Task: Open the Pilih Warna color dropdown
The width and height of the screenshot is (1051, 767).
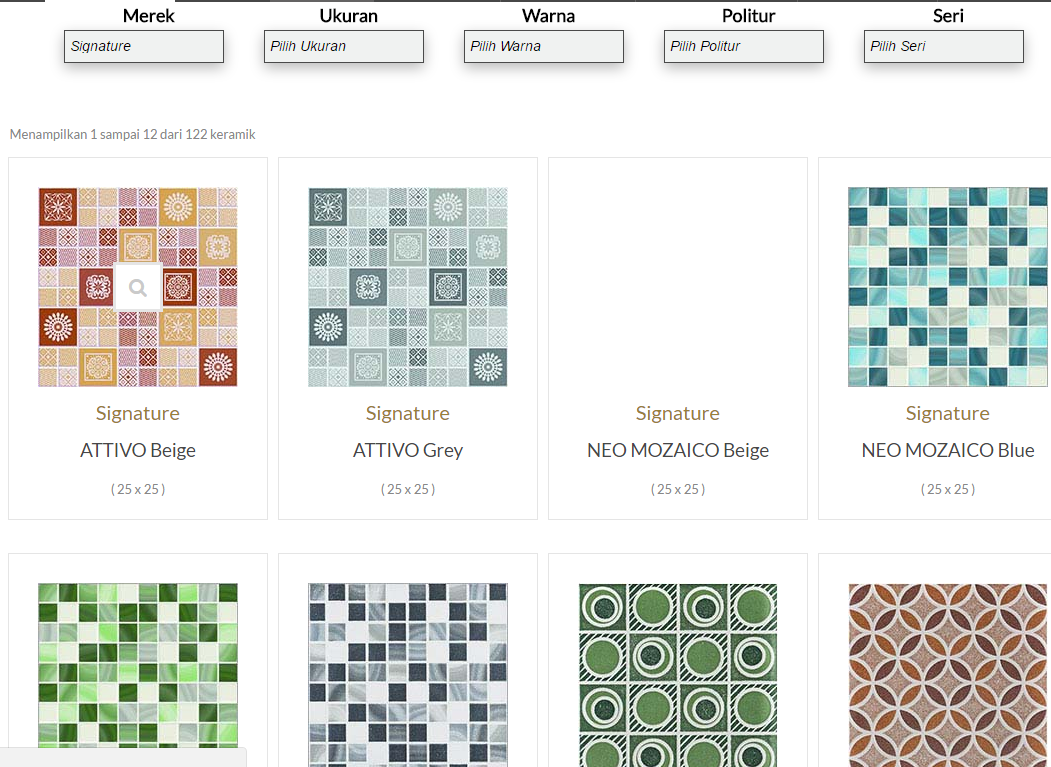Action: (544, 47)
